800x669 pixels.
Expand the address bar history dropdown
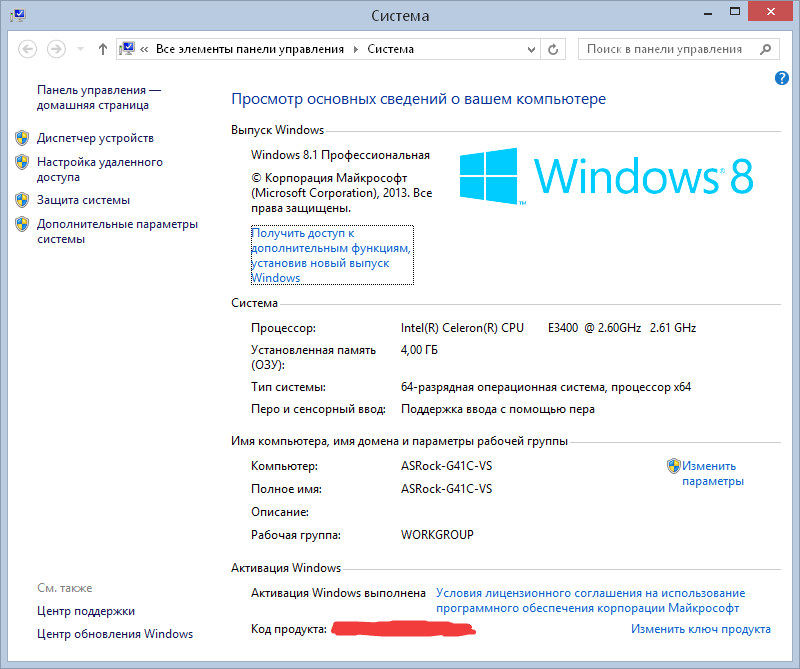click(x=531, y=49)
